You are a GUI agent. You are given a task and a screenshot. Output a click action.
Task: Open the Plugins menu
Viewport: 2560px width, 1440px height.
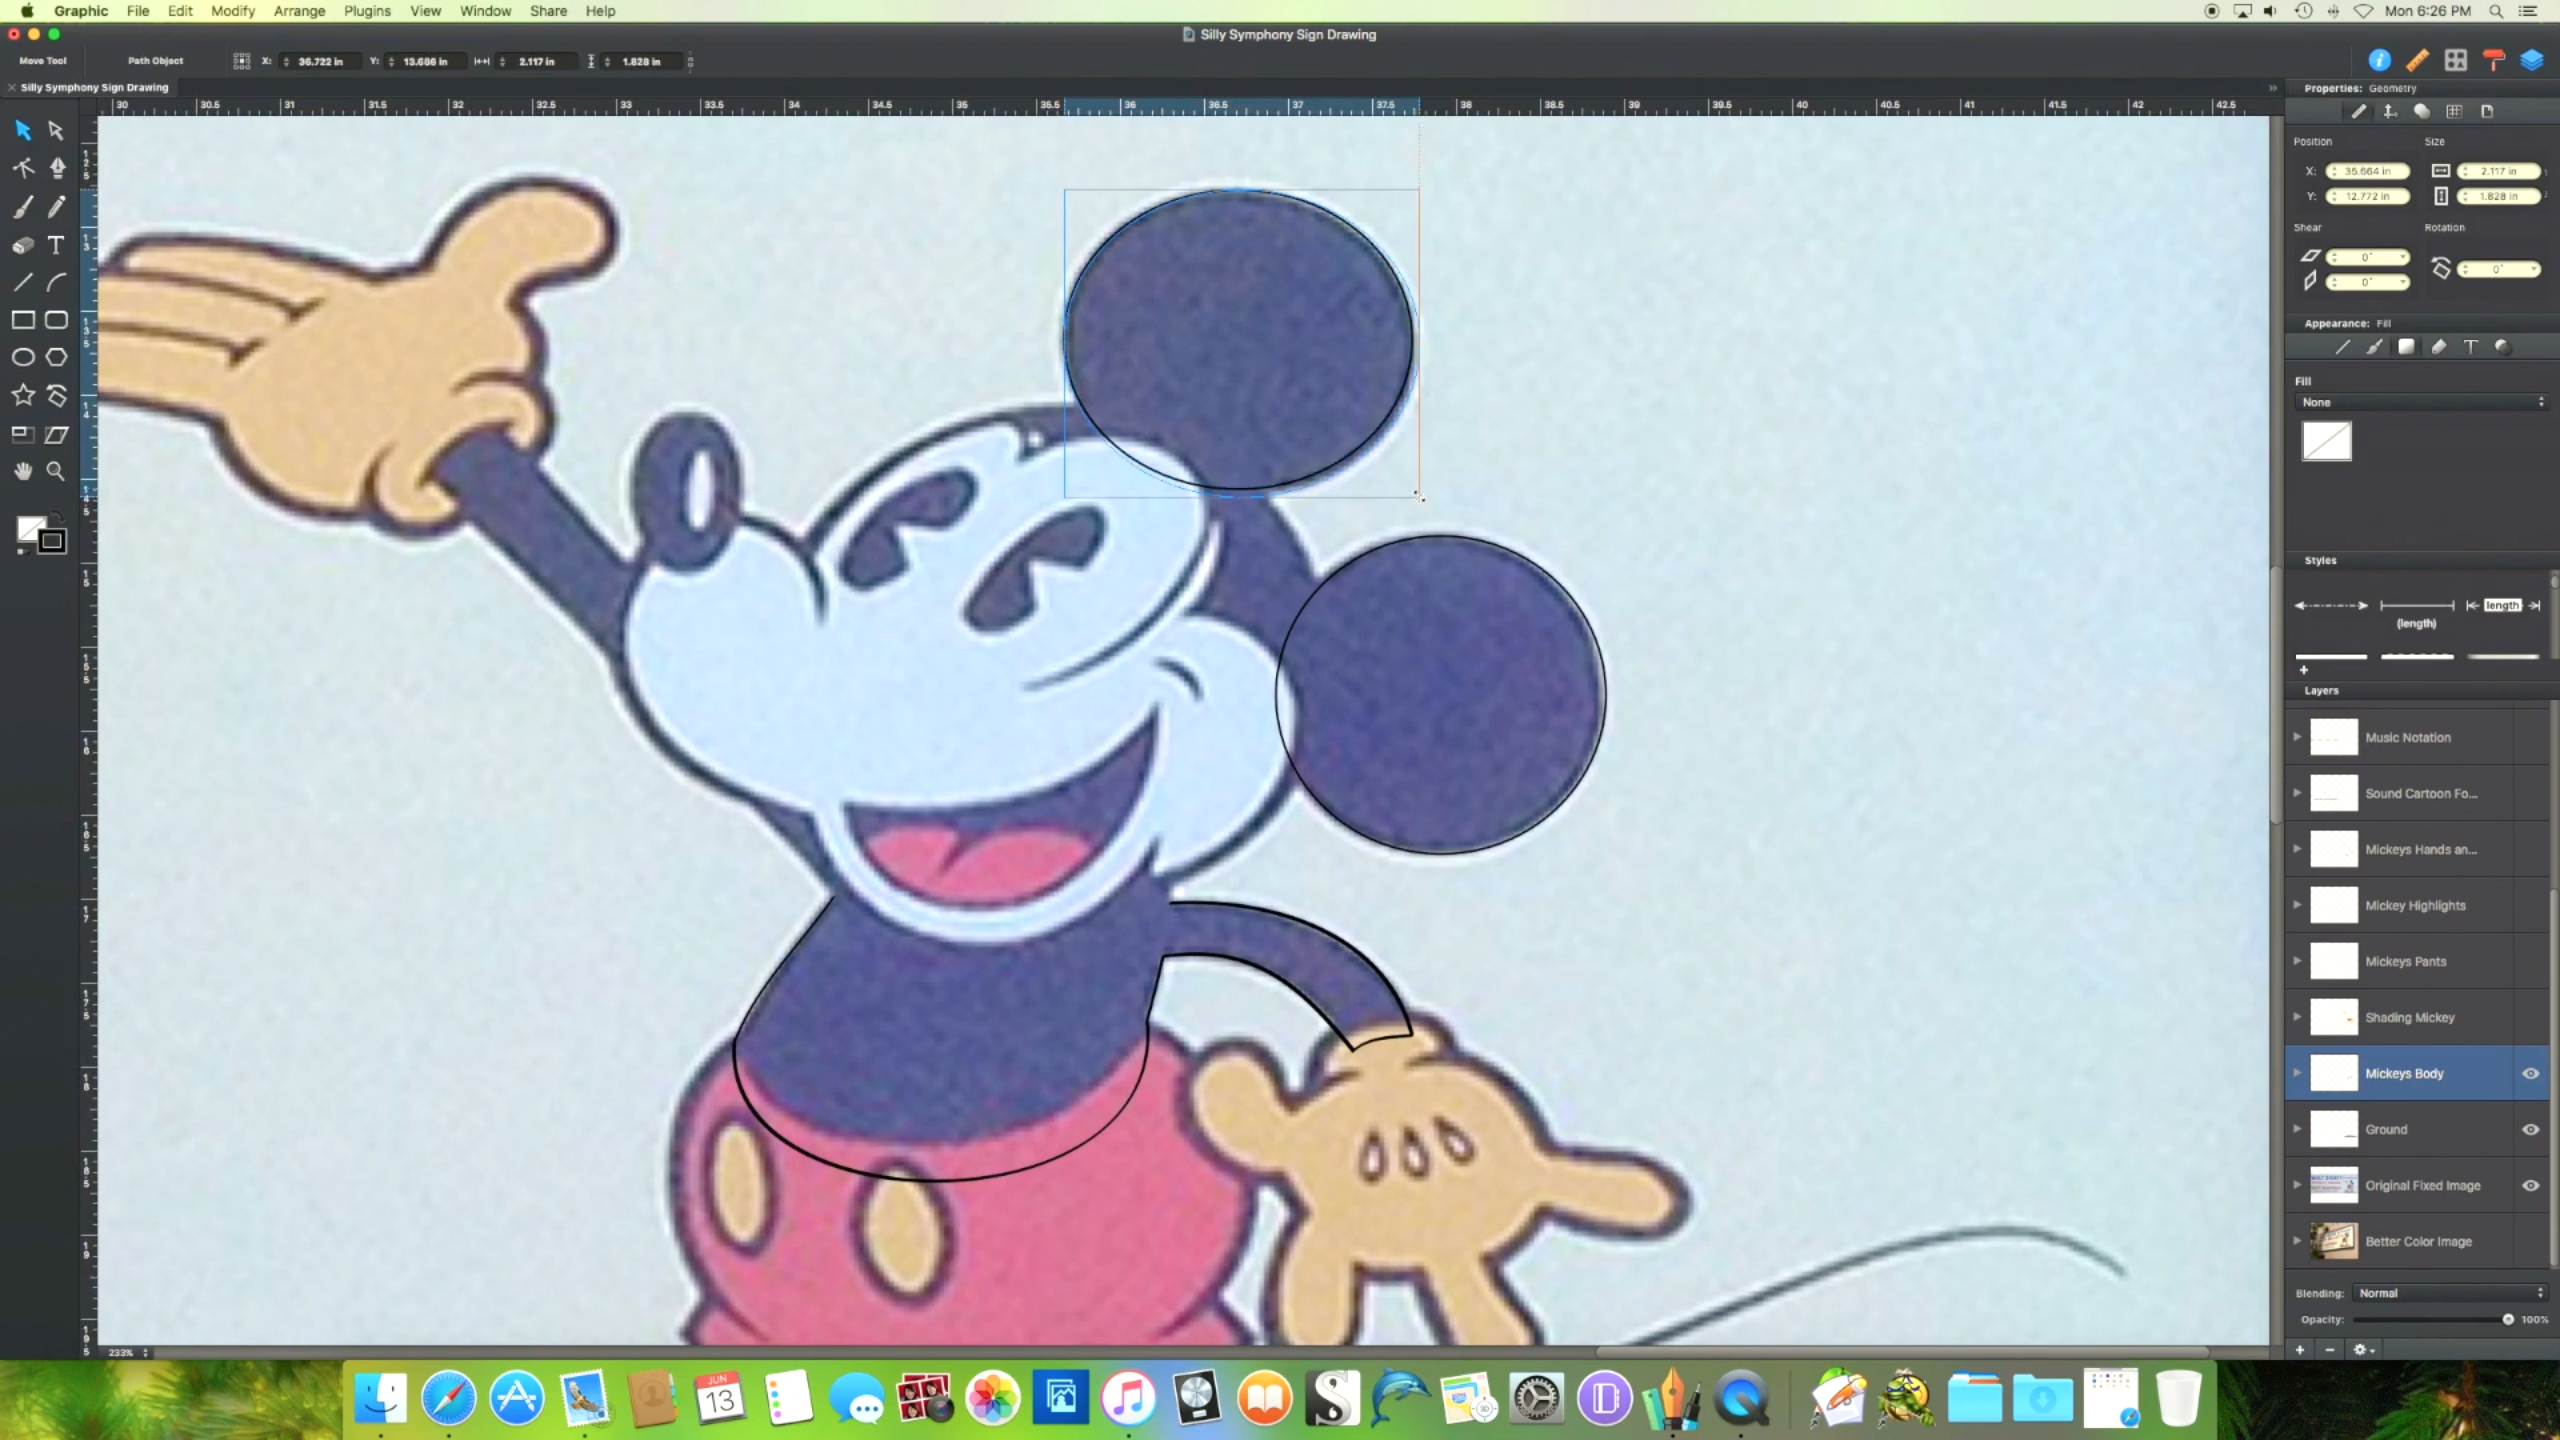click(367, 11)
